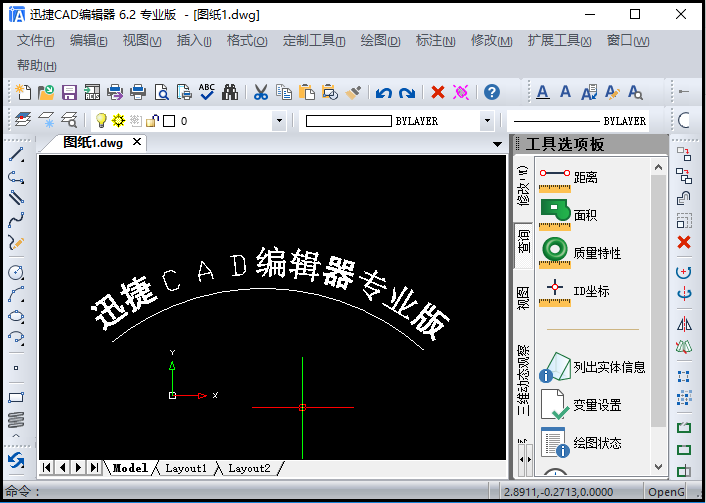This screenshot has height=503, width=706.
Task: Open the 三维动态观察 palette tab
Action: [524, 381]
